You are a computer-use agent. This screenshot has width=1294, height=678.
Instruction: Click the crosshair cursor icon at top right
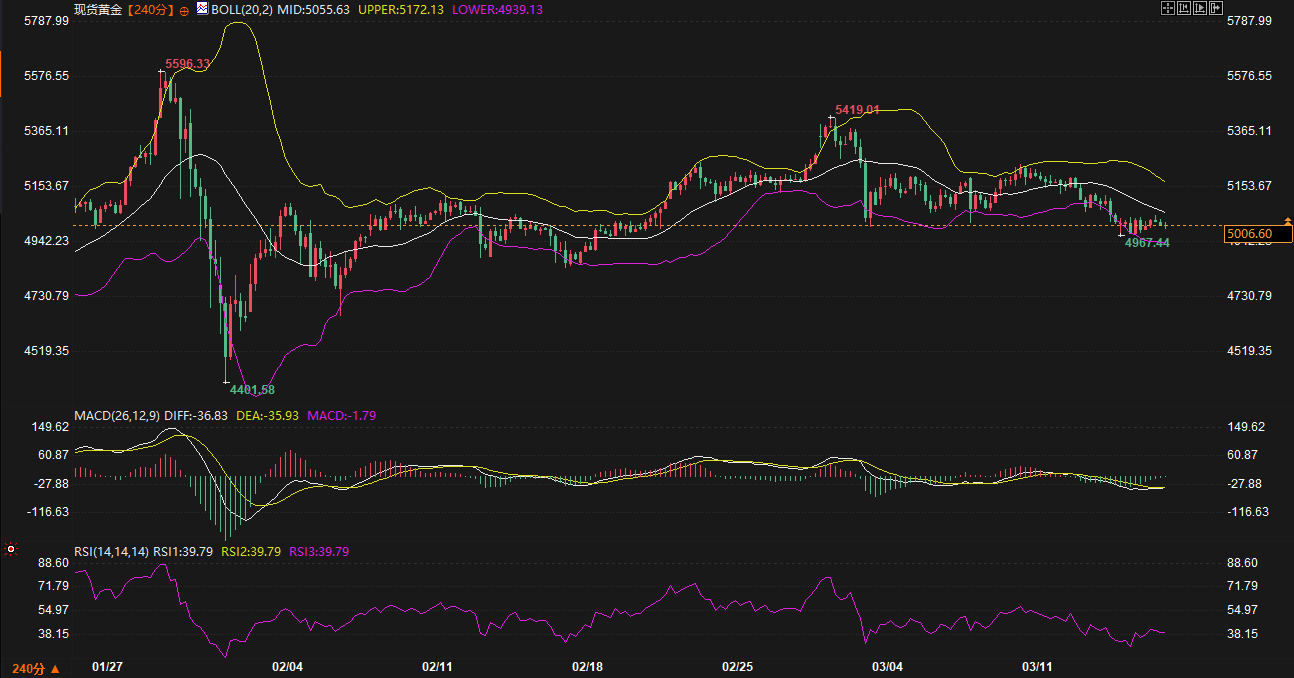(1167, 8)
